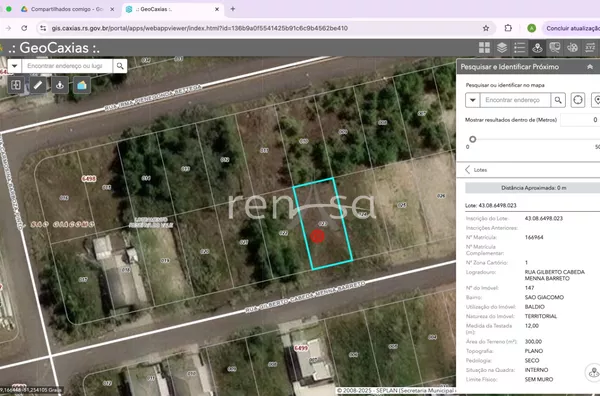Activate the circular locate-on-map button
Screen dimensions: 600x396
coord(578,100)
